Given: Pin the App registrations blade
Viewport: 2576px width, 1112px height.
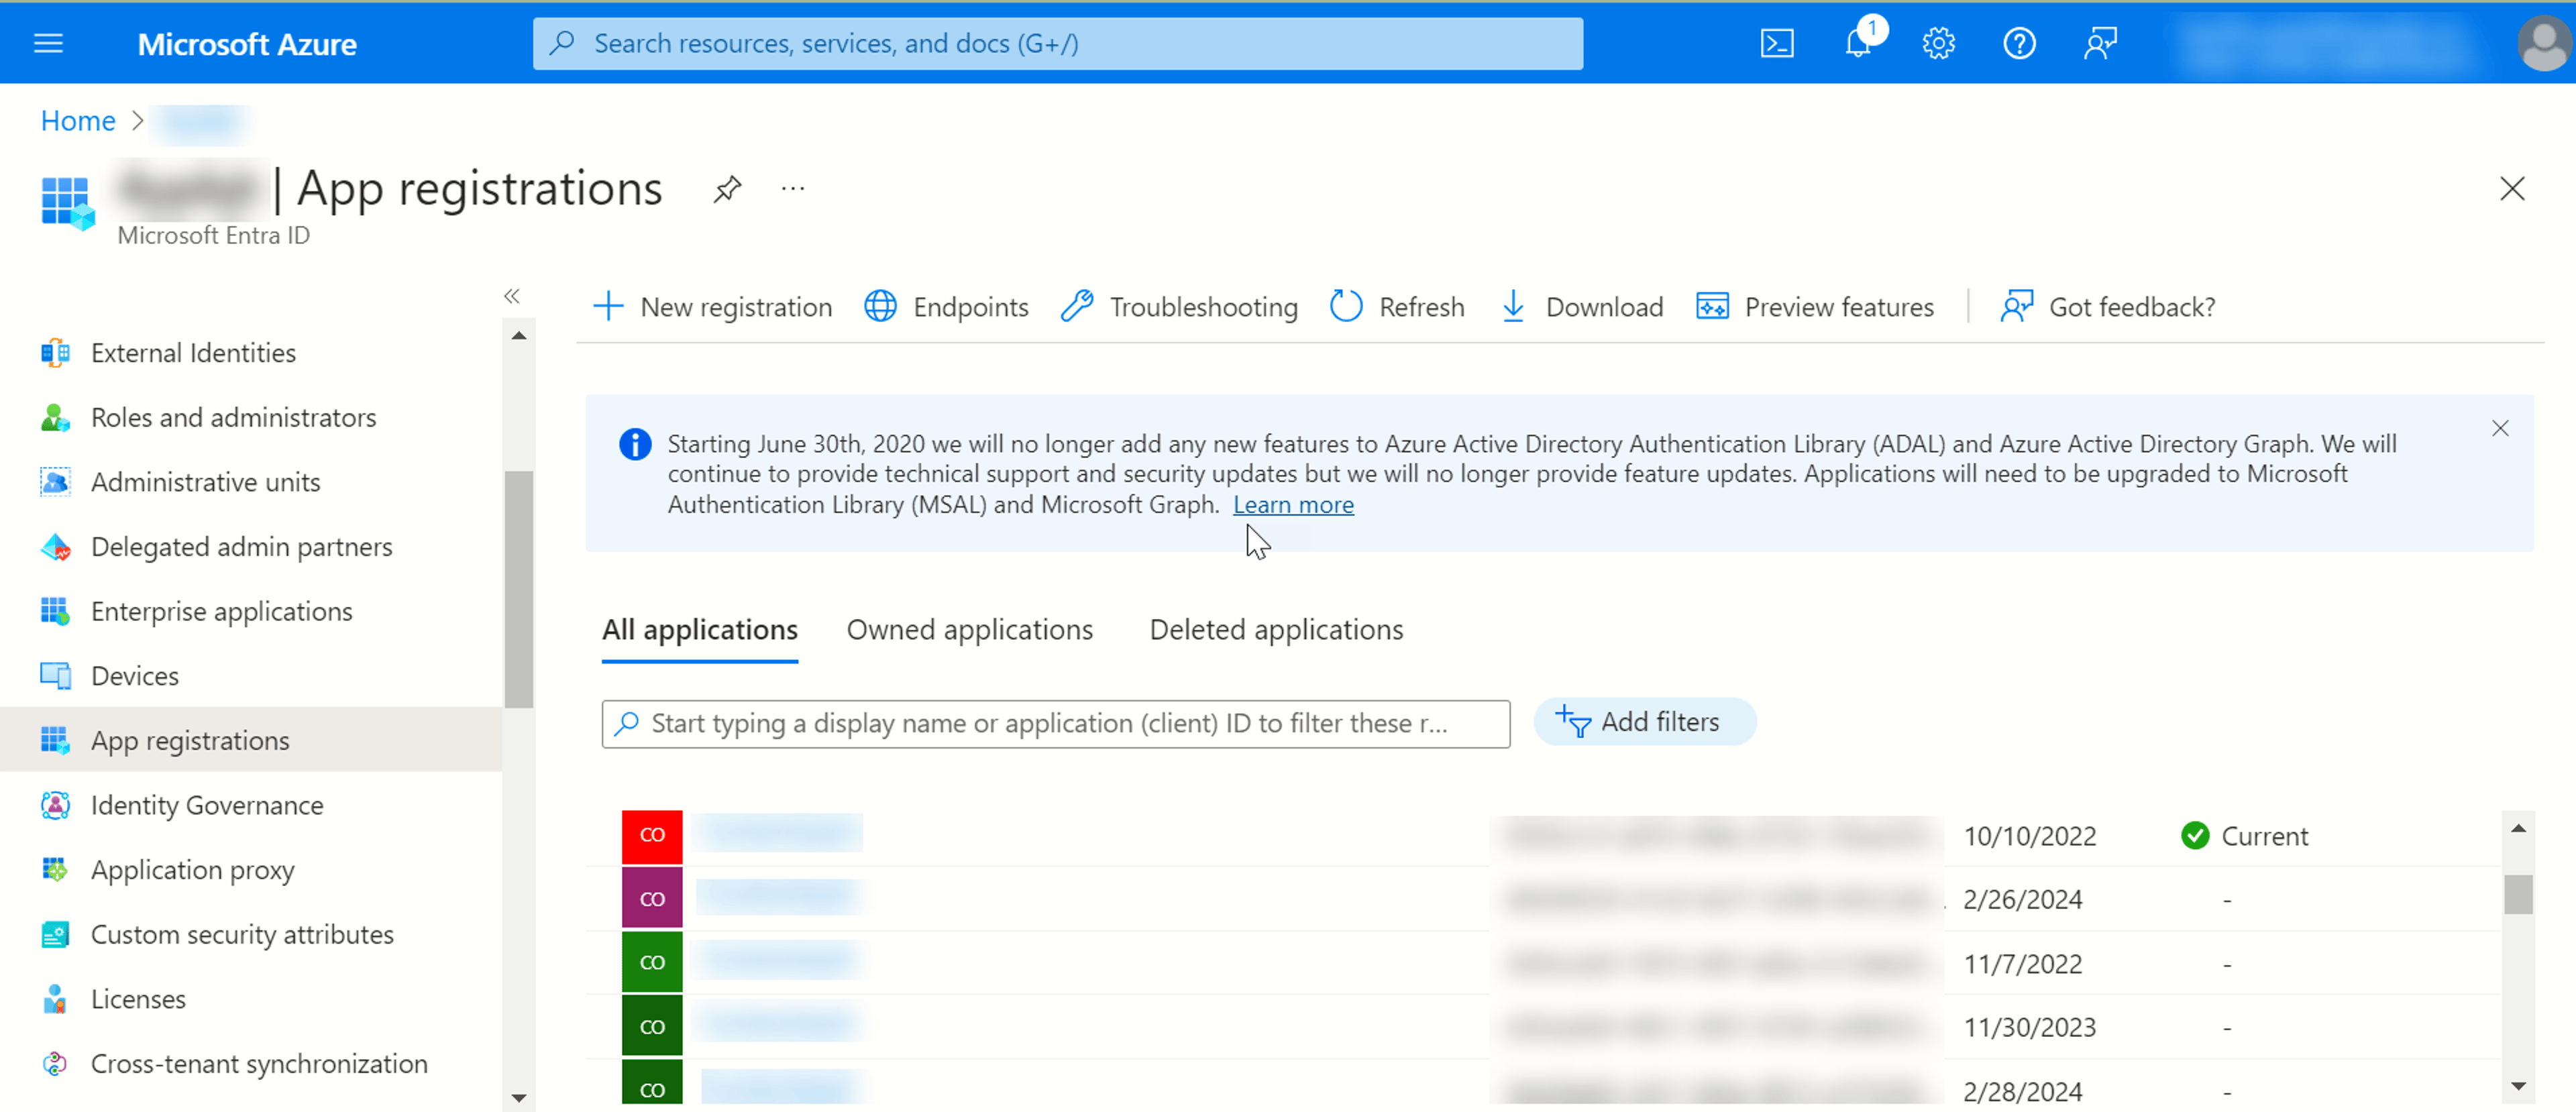Looking at the screenshot, I should (x=727, y=188).
